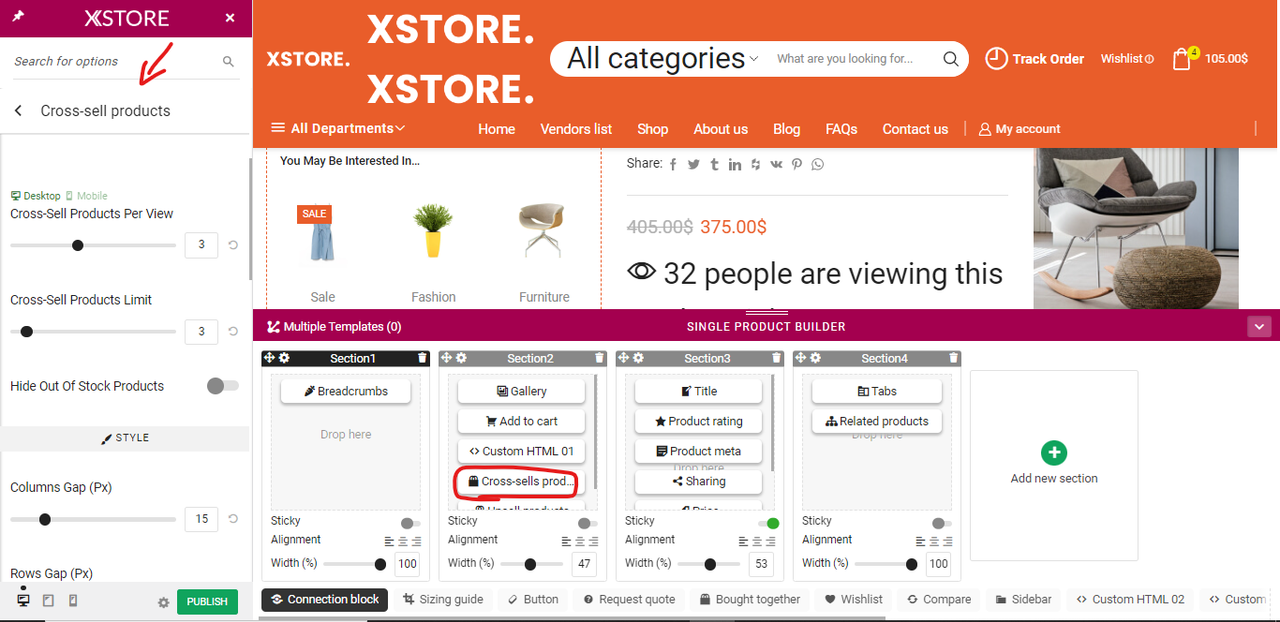This screenshot has width=1280, height=622.
Task: Select Cross-sells products block in Section2
Action: [x=519, y=481]
